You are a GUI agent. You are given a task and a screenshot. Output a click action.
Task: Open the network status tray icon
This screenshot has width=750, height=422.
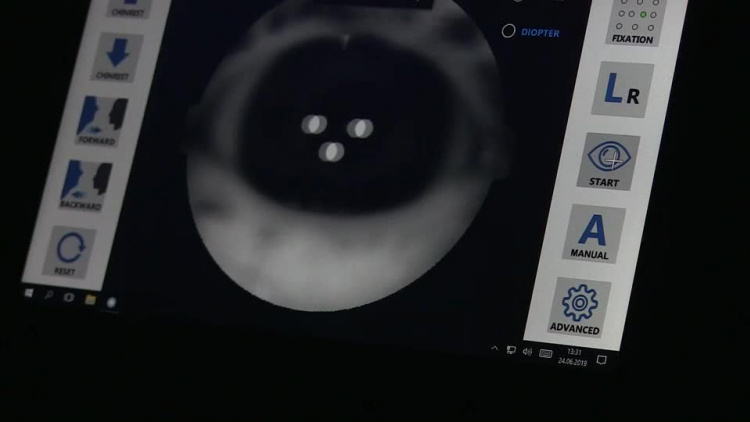pyautogui.click(x=511, y=350)
